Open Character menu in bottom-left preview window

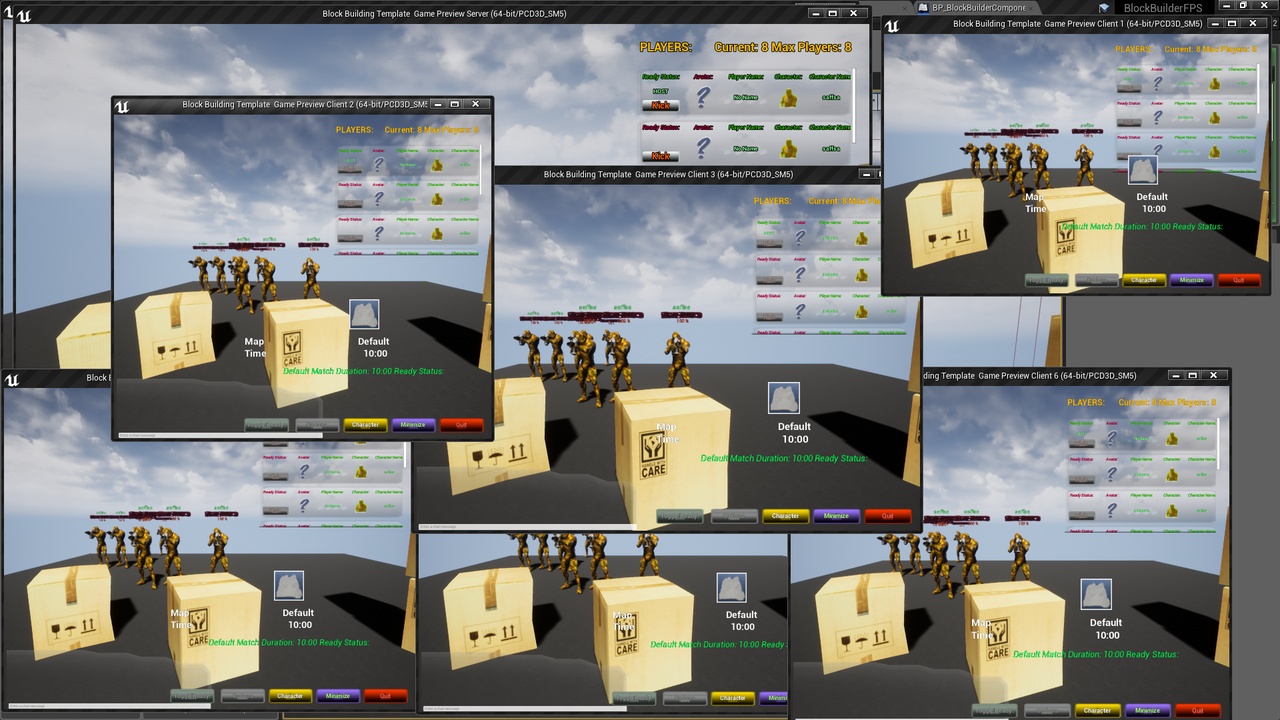pyautogui.click(x=290, y=696)
